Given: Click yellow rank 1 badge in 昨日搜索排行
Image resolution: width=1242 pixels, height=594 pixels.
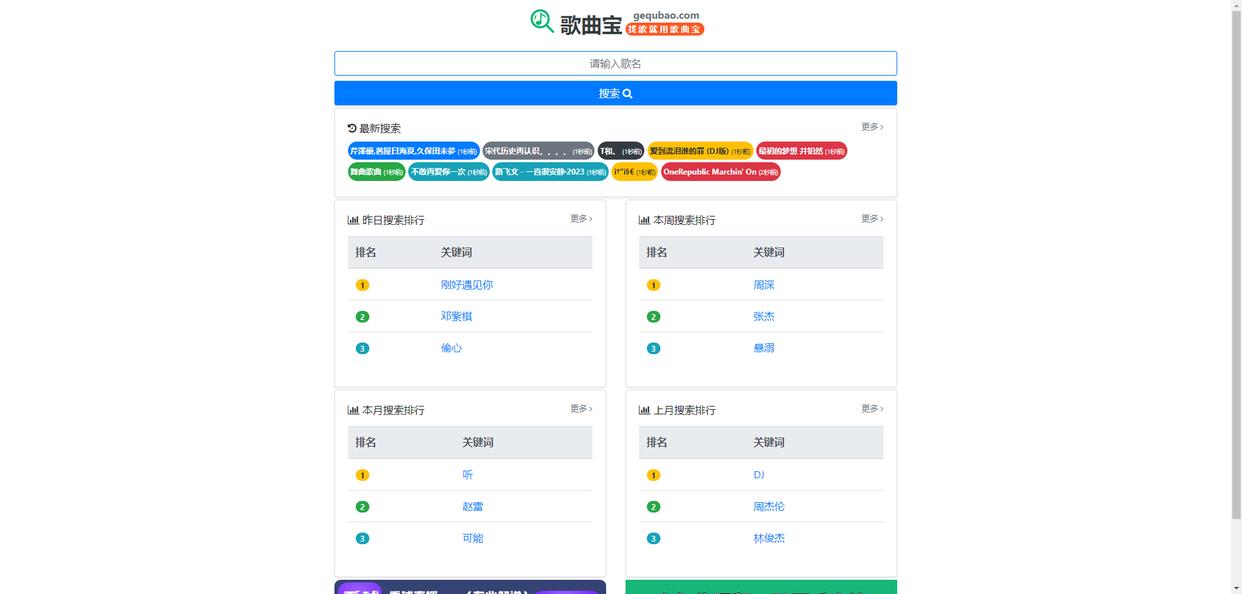Looking at the screenshot, I should (x=362, y=285).
